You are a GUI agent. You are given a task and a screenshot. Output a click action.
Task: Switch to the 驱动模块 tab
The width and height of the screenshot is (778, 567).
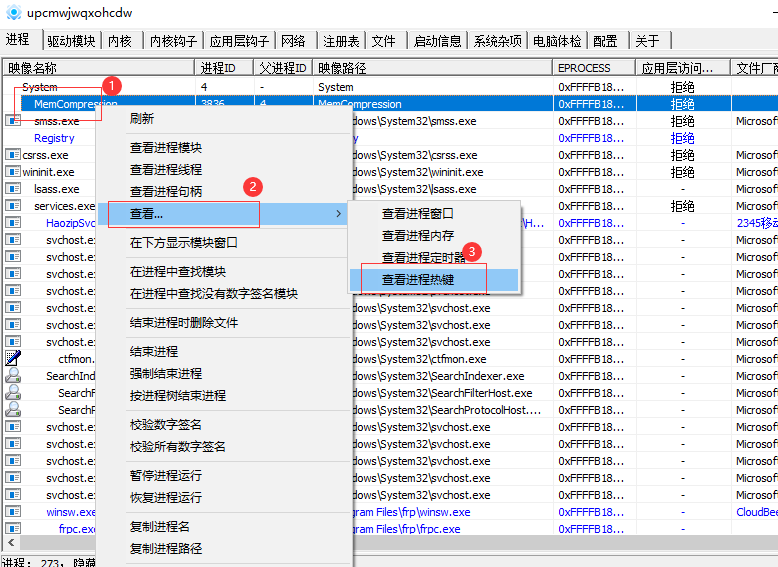coord(71,41)
